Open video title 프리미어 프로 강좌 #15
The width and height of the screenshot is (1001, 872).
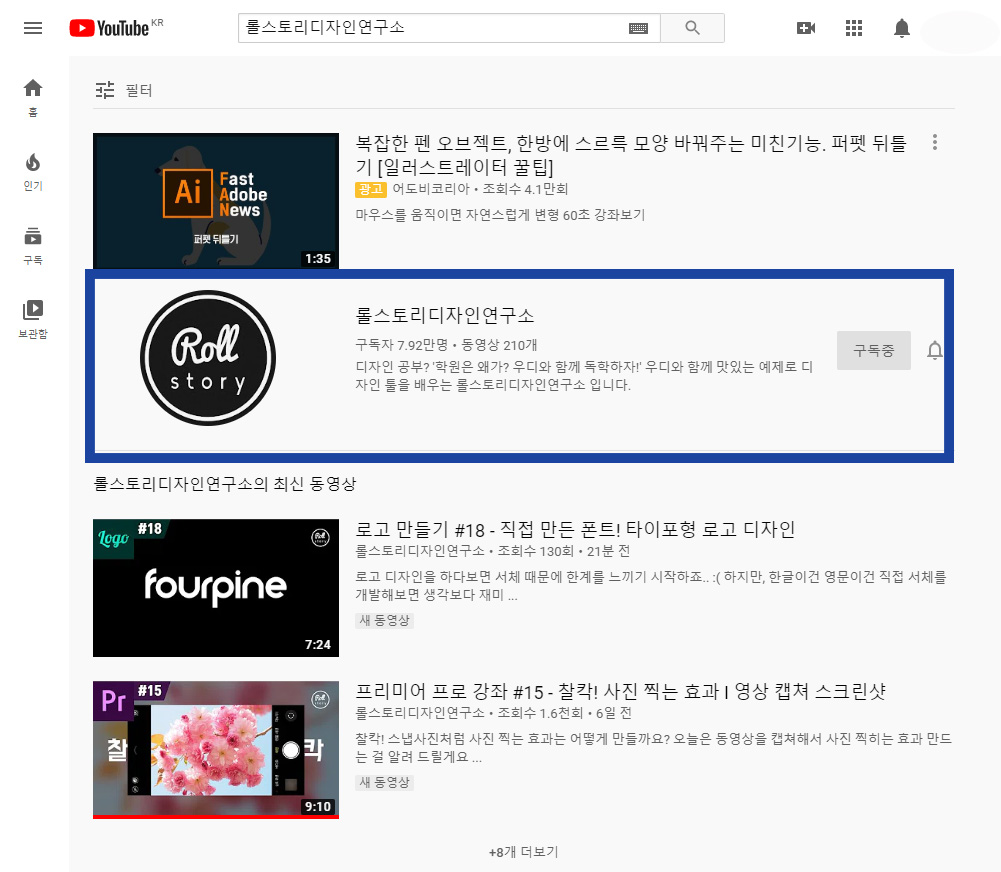pos(620,691)
